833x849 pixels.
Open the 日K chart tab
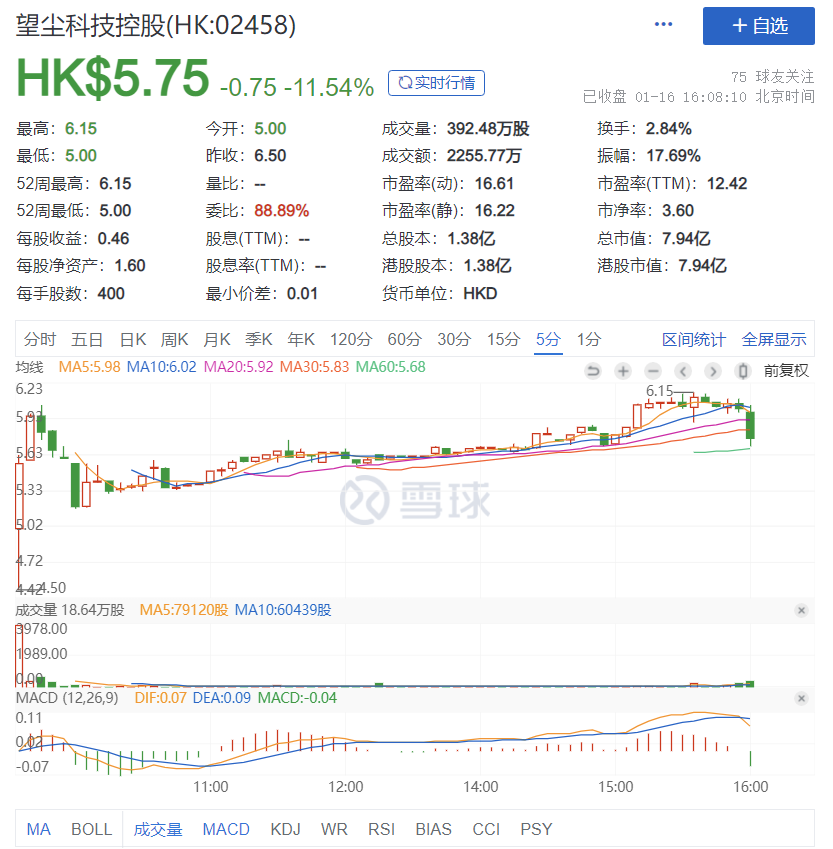[x=133, y=339]
